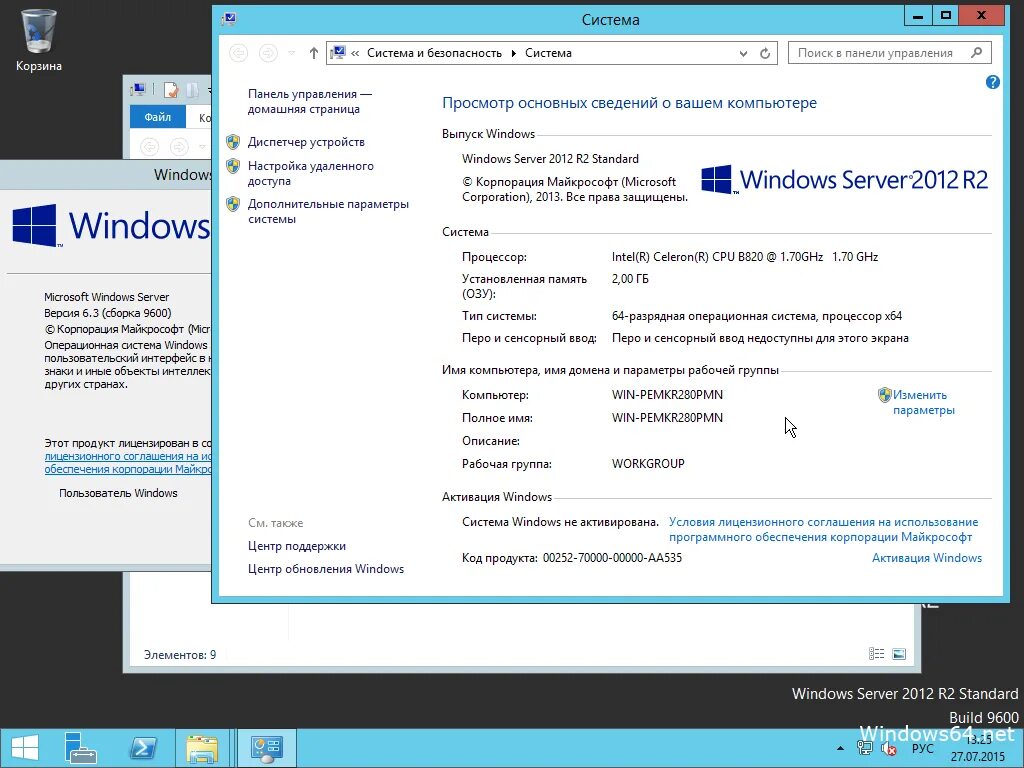
Task: Click the network icon in system tray
Action: (x=865, y=749)
